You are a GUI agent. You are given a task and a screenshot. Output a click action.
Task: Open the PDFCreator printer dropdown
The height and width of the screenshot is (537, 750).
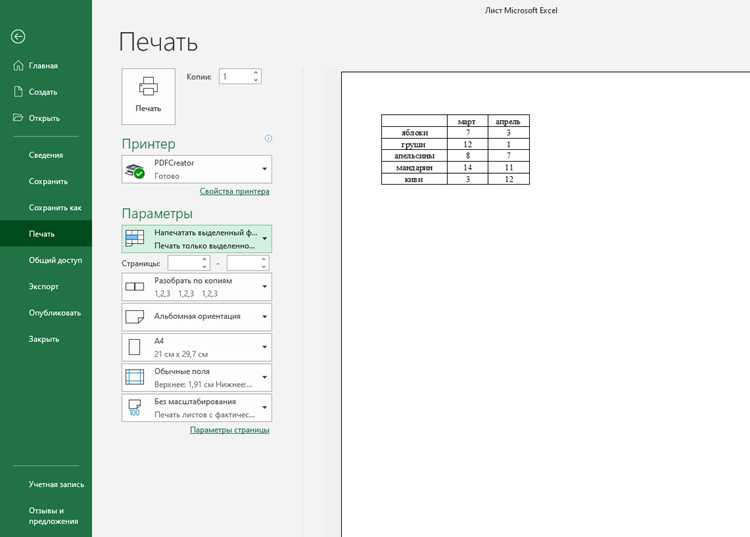(265, 169)
